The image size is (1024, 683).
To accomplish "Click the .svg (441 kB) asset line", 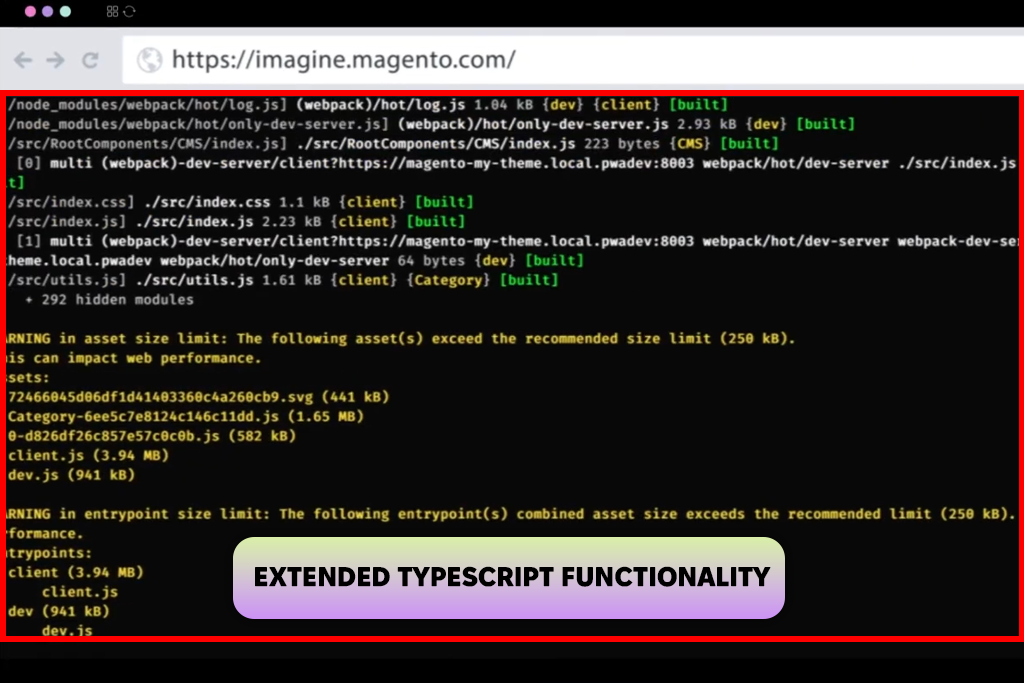I will point(198,397).
